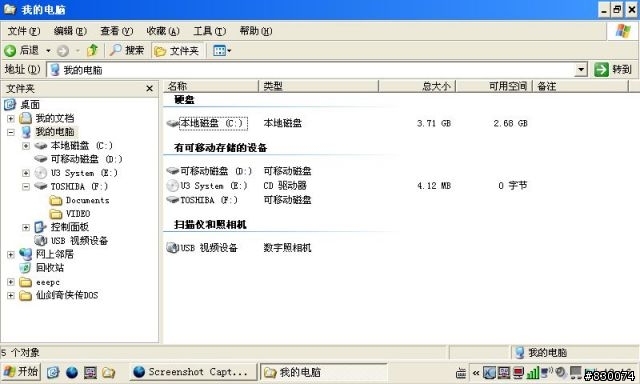The height and width of the screenshot is (384, 640).
Task: Sort by the 类型 column header
Action: (319, 86)
